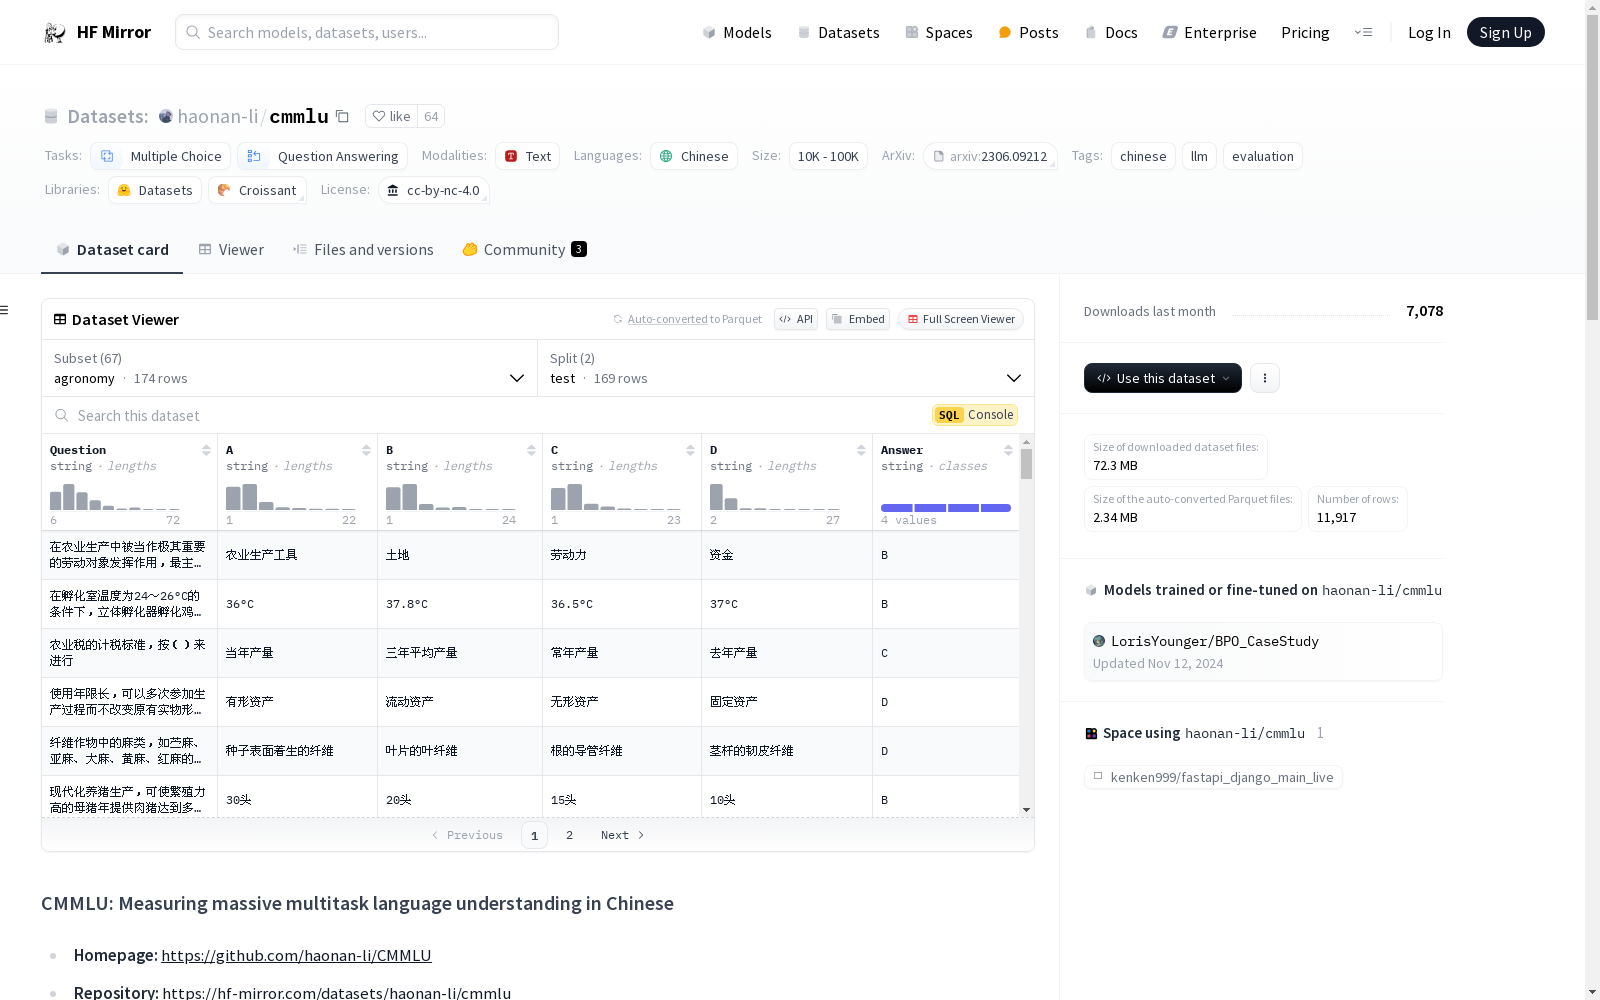Focus the top search models field
Image resolution: width=1600 pixels, height=1000 pixels.
coord(367,32)
